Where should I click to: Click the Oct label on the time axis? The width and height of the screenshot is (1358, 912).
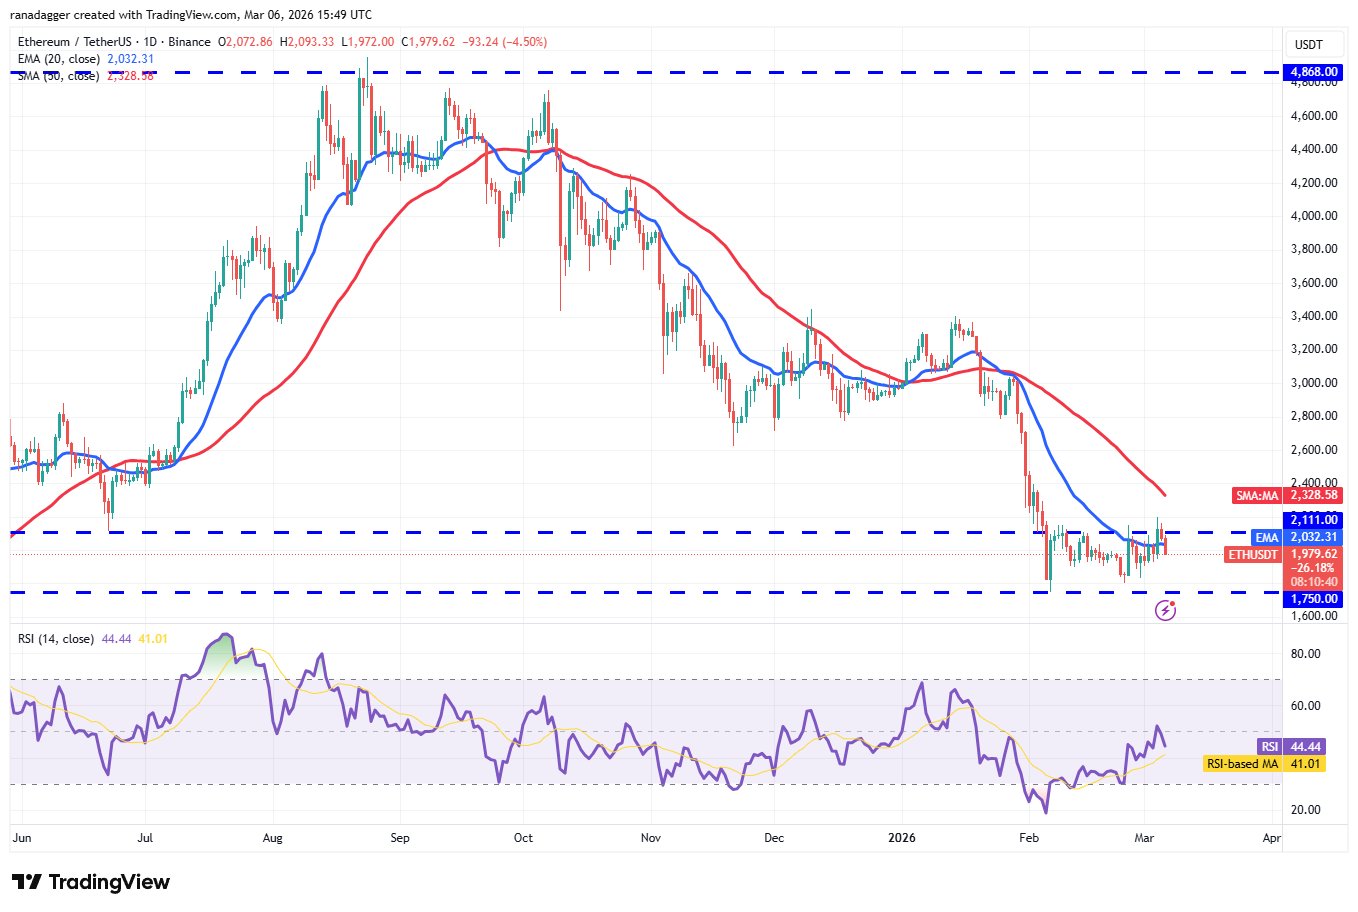tap(523, 838)
